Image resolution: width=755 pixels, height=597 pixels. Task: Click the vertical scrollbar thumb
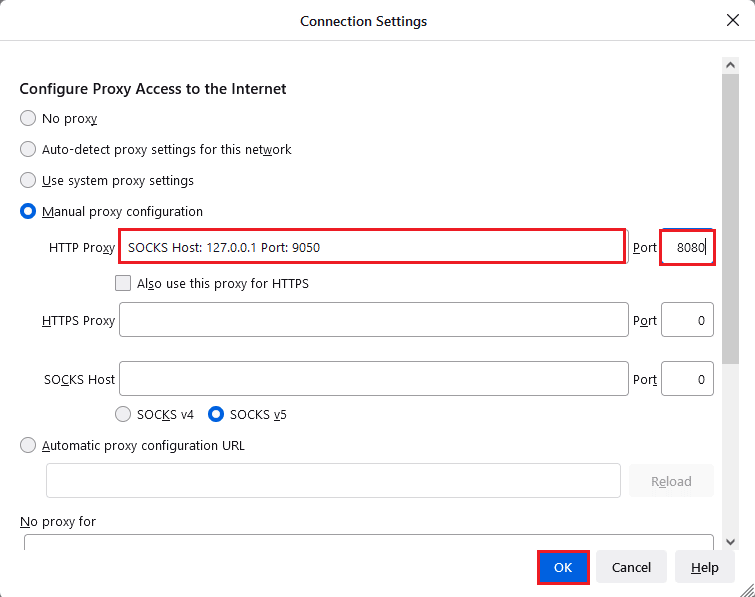click(730, 219)
